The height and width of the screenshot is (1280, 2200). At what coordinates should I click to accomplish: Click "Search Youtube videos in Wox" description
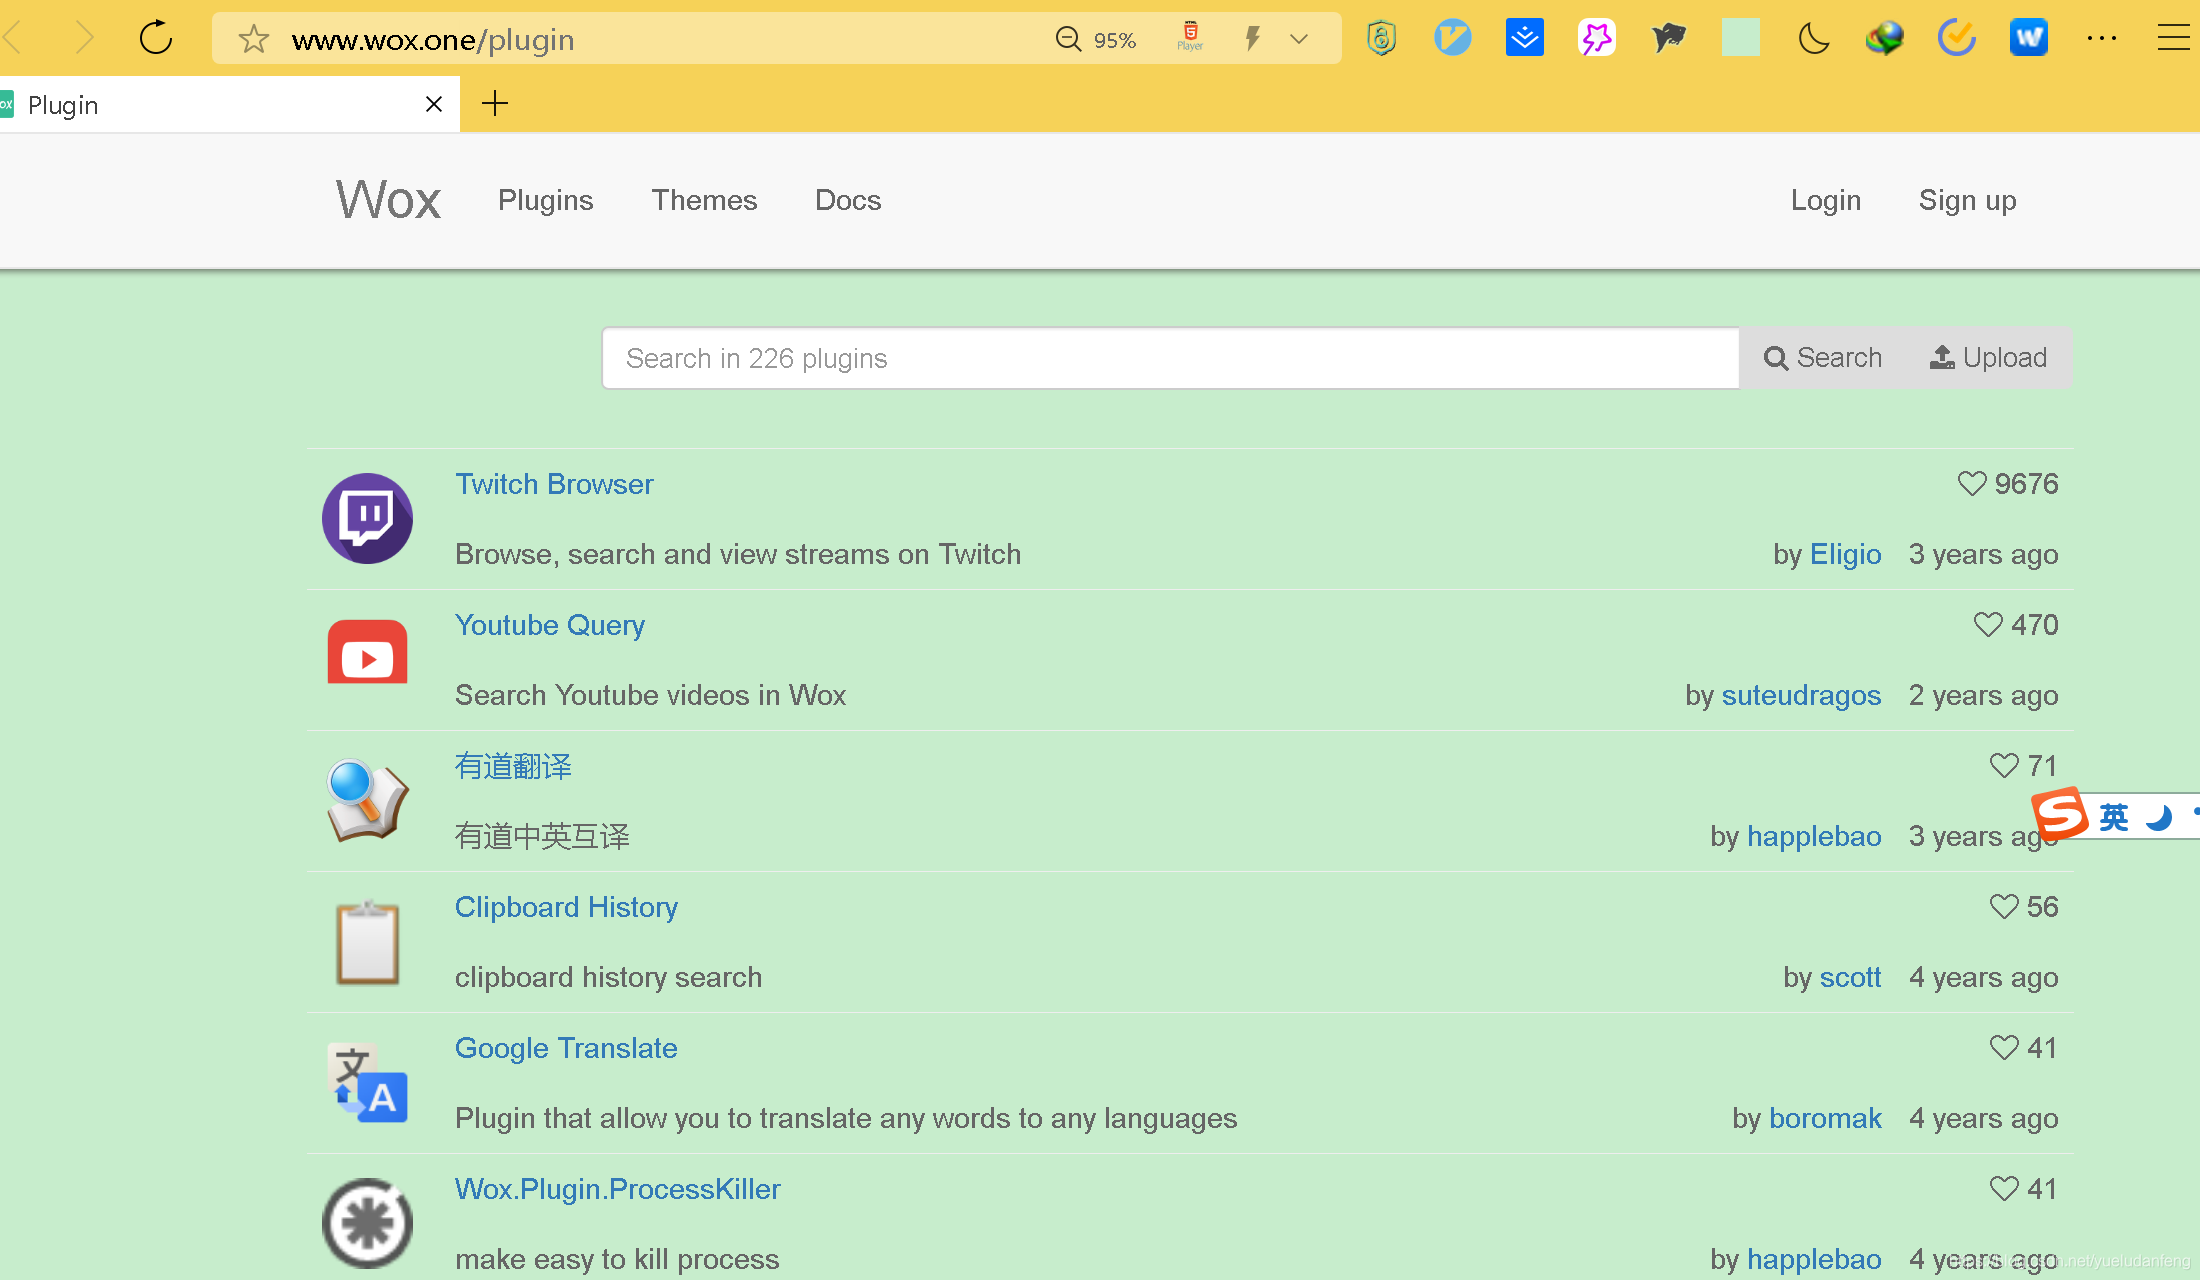(650, 695)
